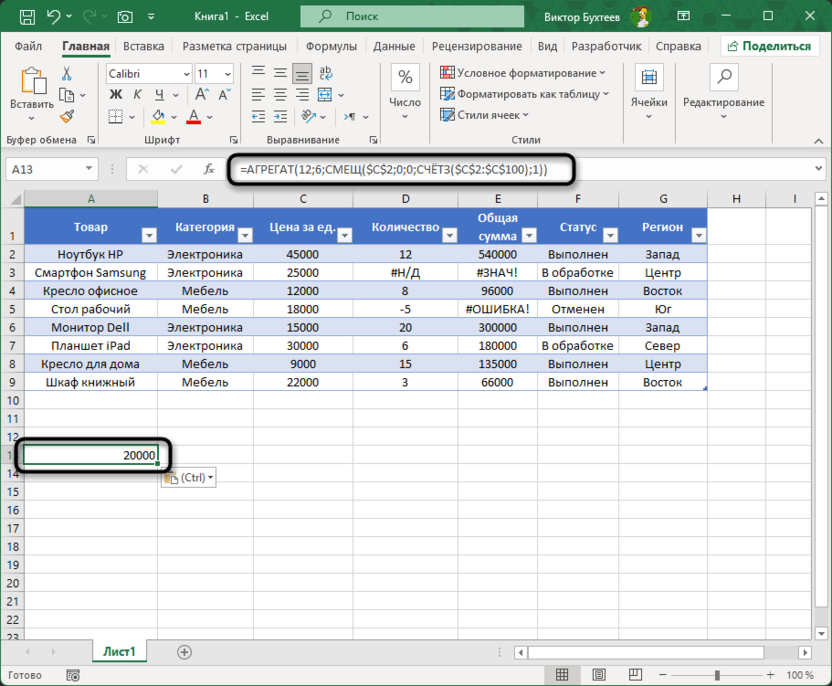Click the Поделиться share button
Viewport: 832px width, 686px height.
click(x=768, y=46)
